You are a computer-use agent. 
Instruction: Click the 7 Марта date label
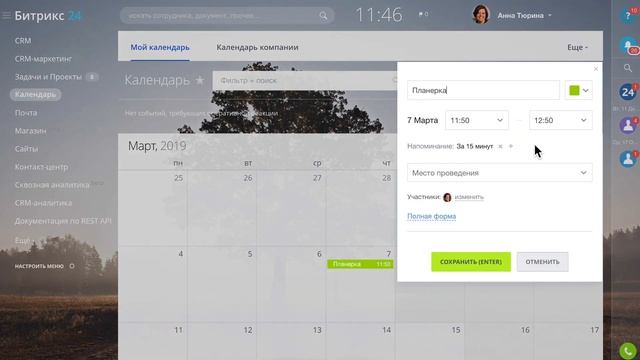422,120
